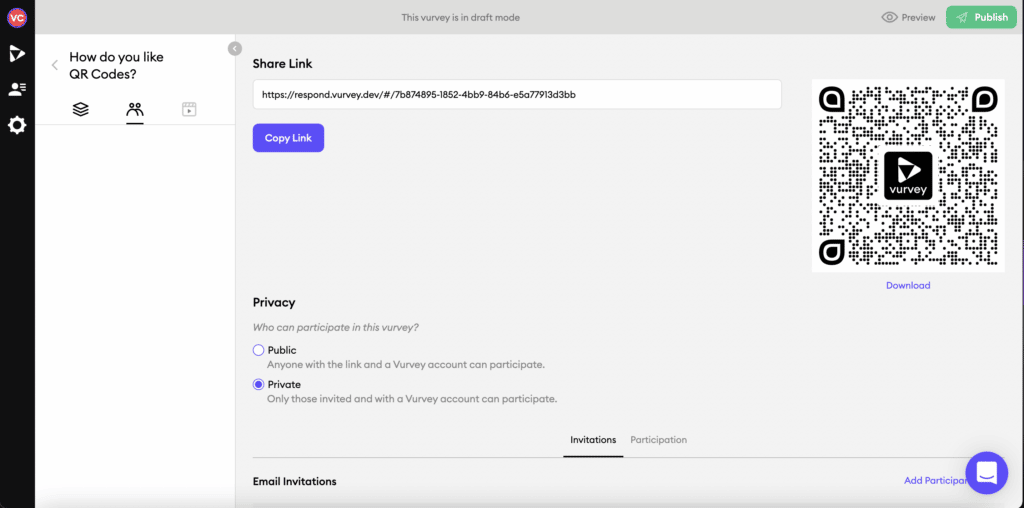Switch to the Invitations tab
Screen dimensions: 1024x508
pos(593,440)
